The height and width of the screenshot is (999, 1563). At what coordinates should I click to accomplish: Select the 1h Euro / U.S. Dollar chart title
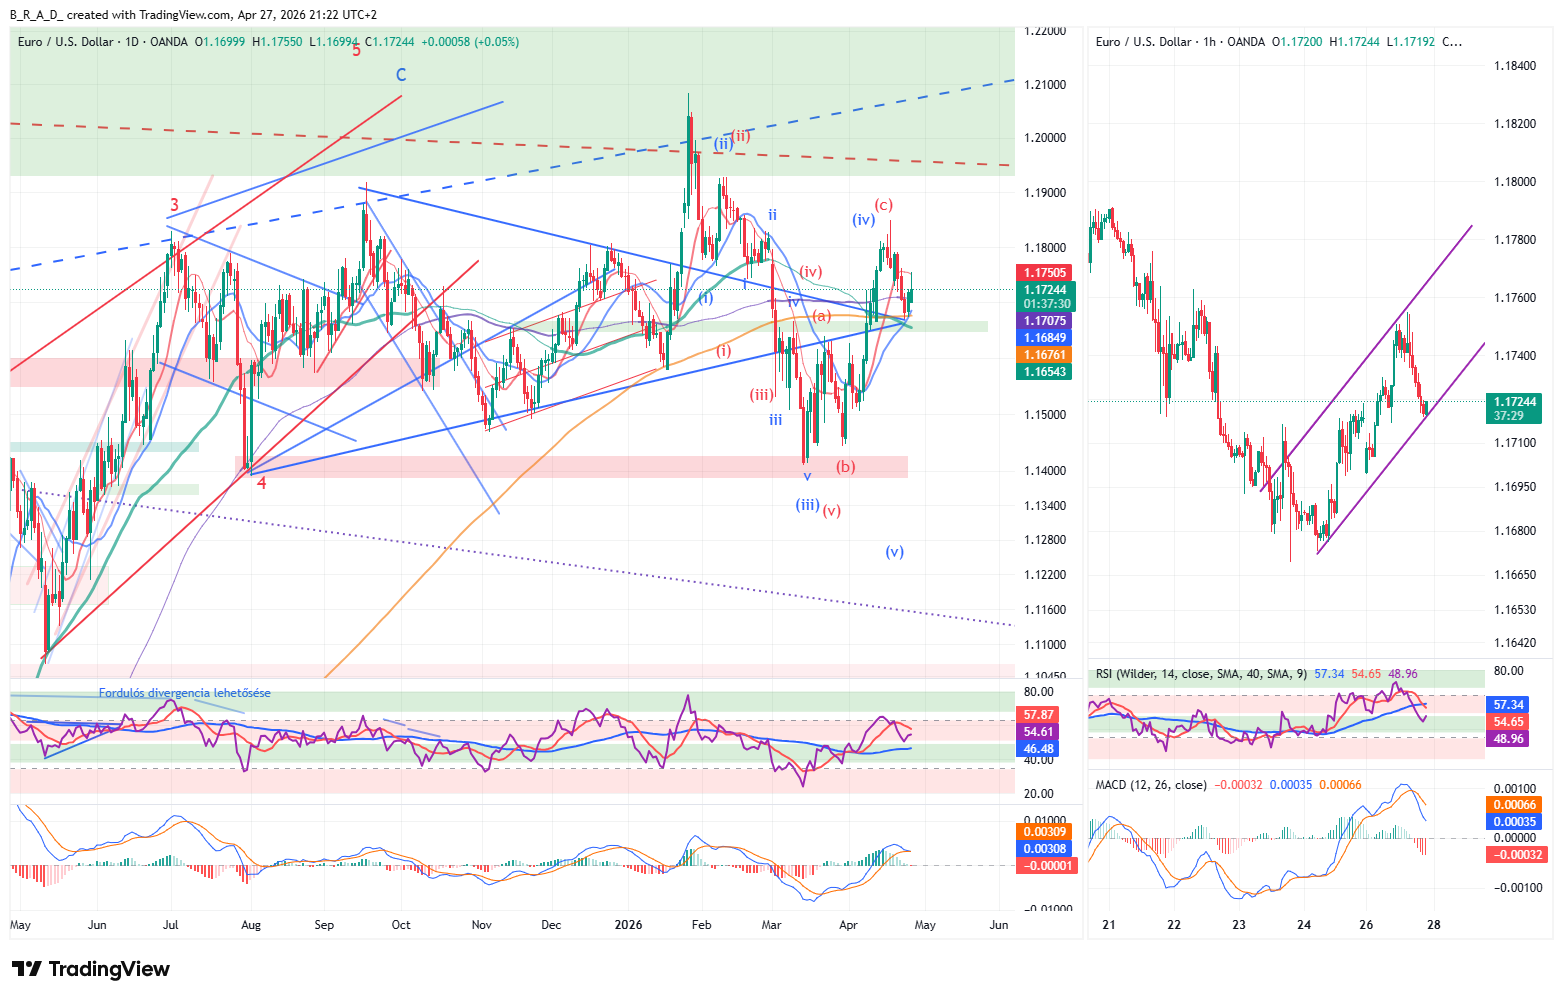point(1180,42)
